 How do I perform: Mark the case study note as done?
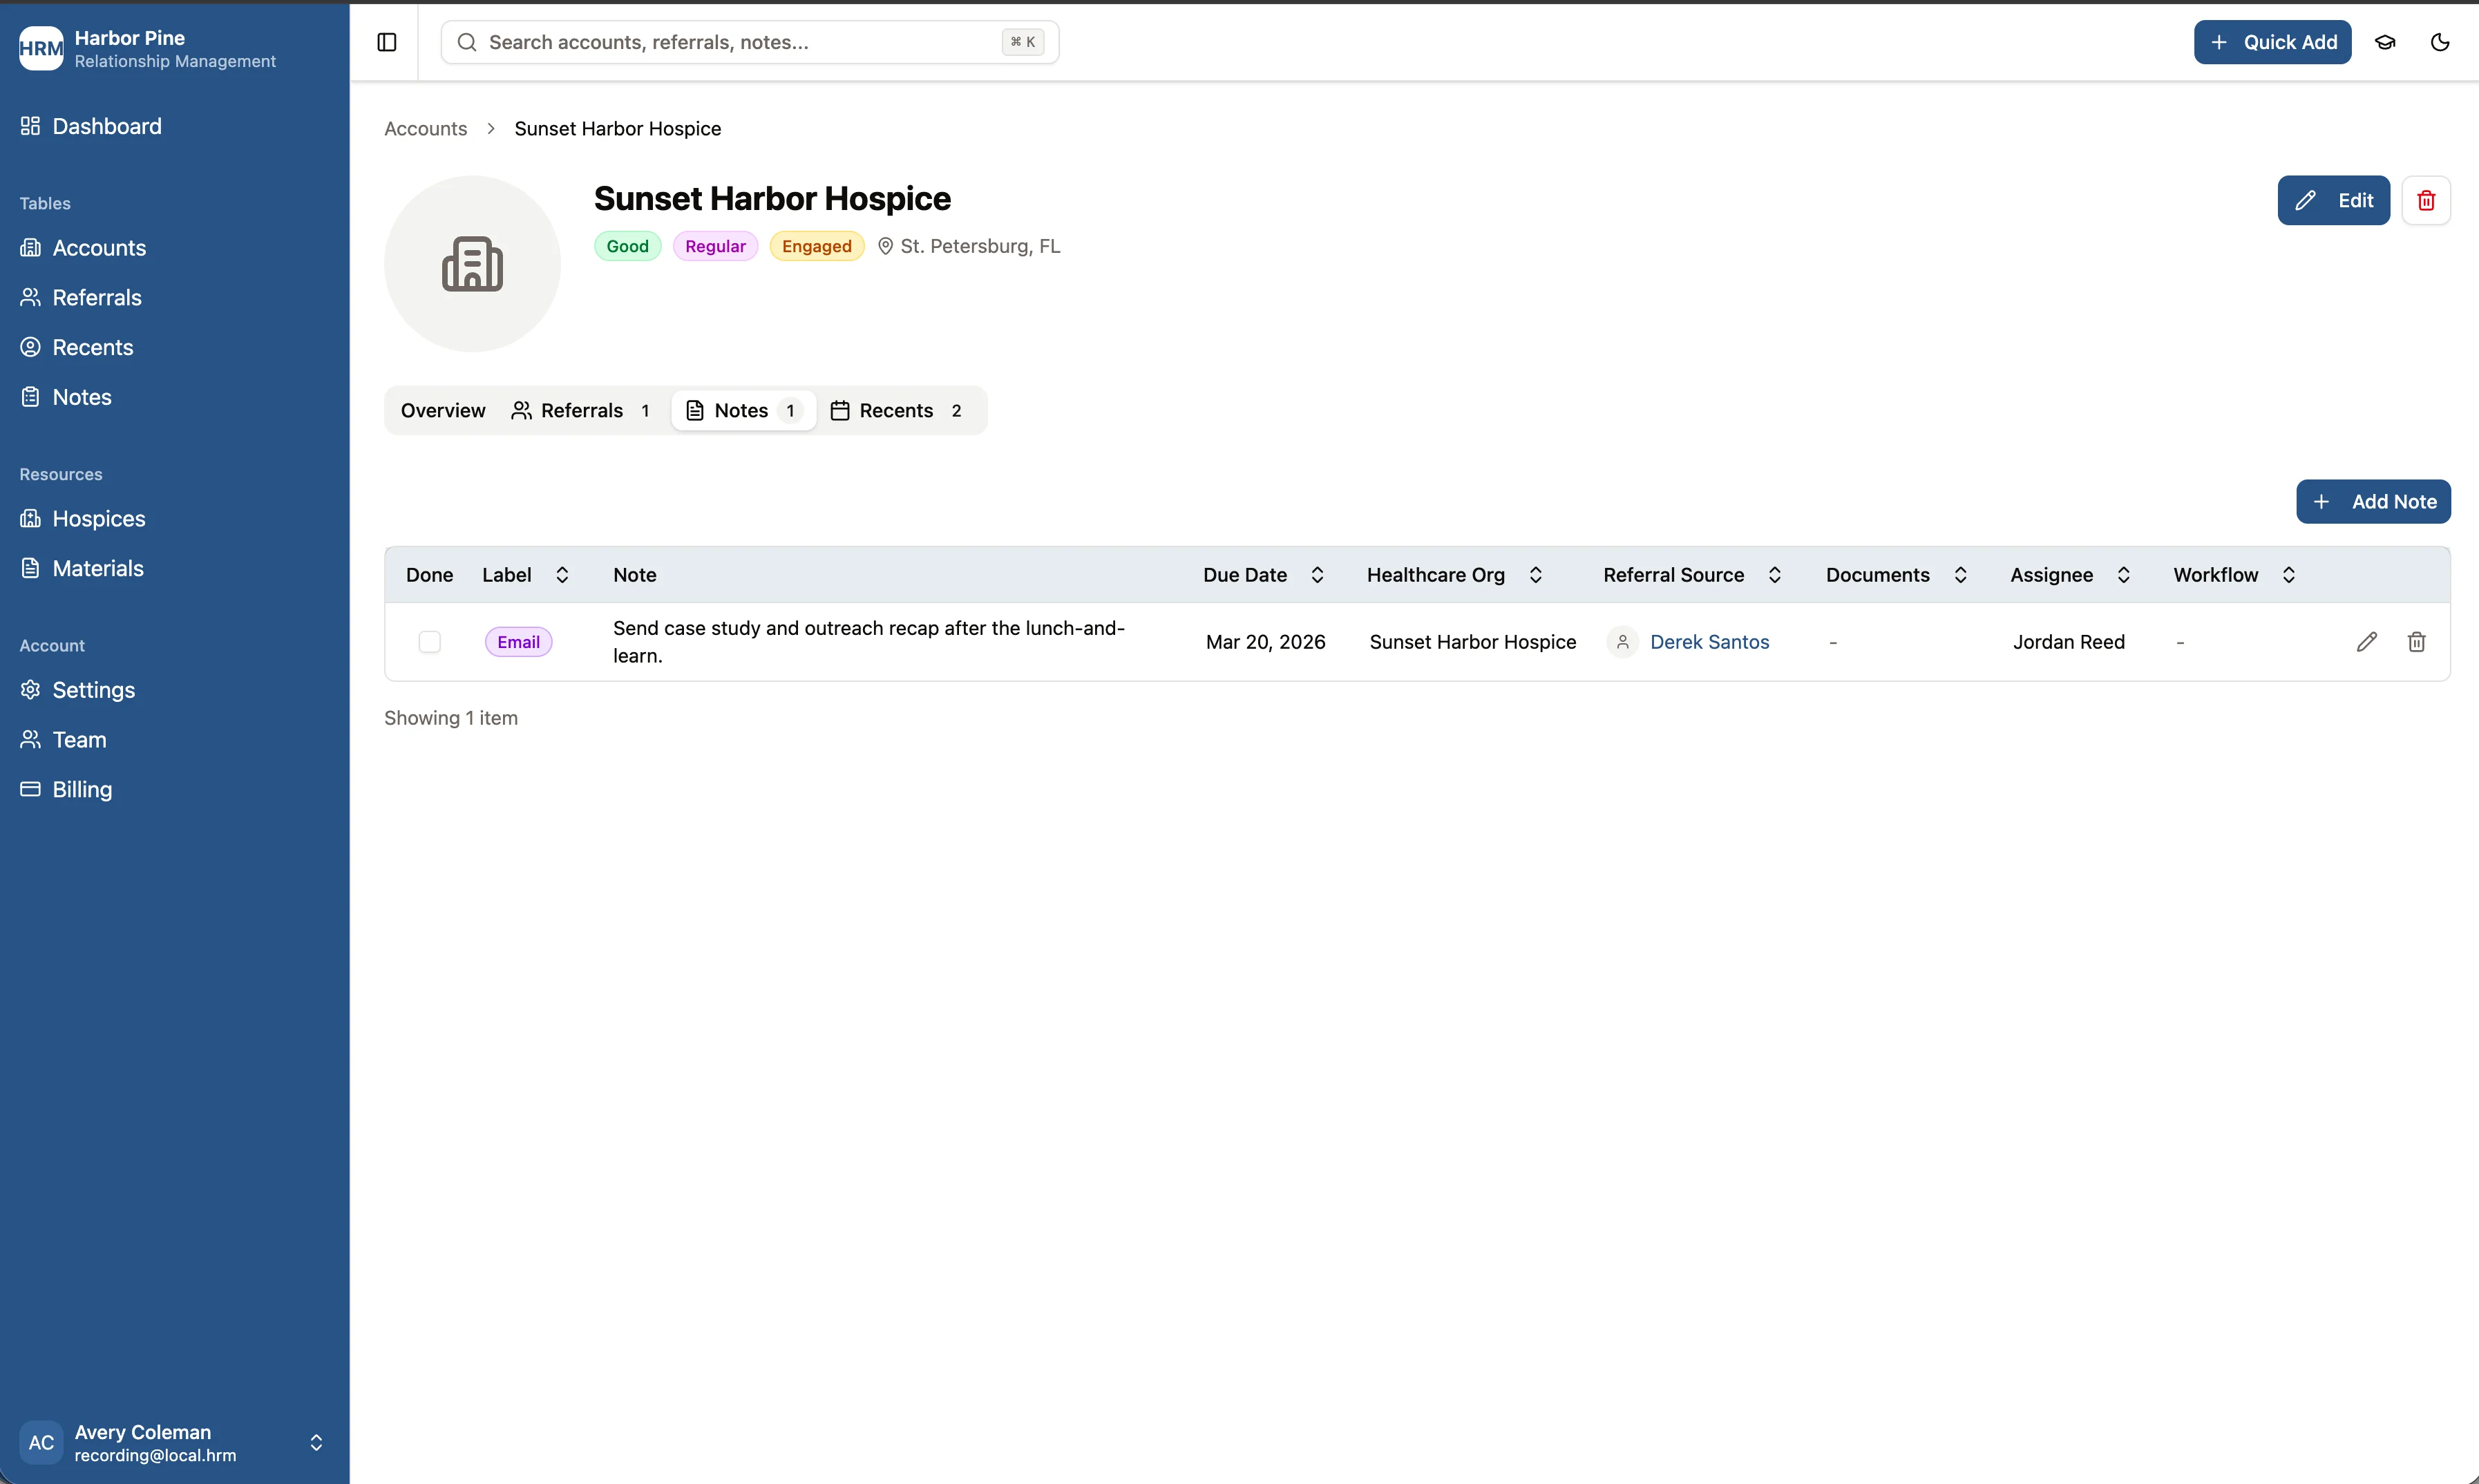[430, 641]
